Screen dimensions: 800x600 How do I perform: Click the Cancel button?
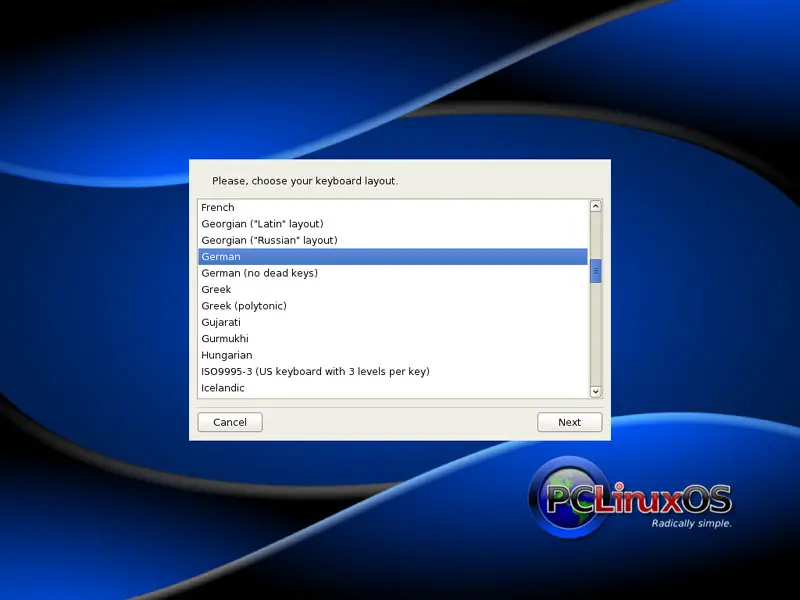(x=230, y=422)
